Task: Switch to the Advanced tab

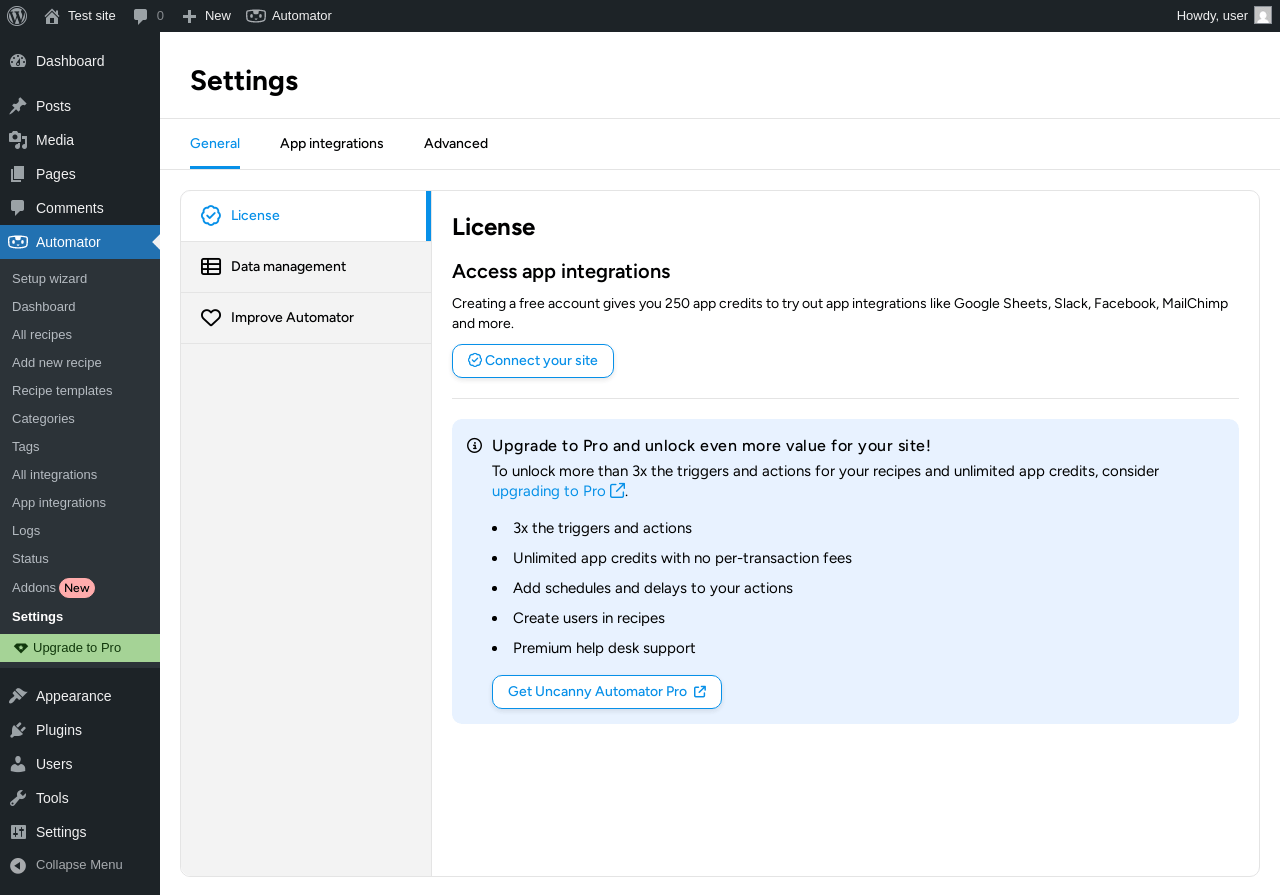Action: point(456,143)
